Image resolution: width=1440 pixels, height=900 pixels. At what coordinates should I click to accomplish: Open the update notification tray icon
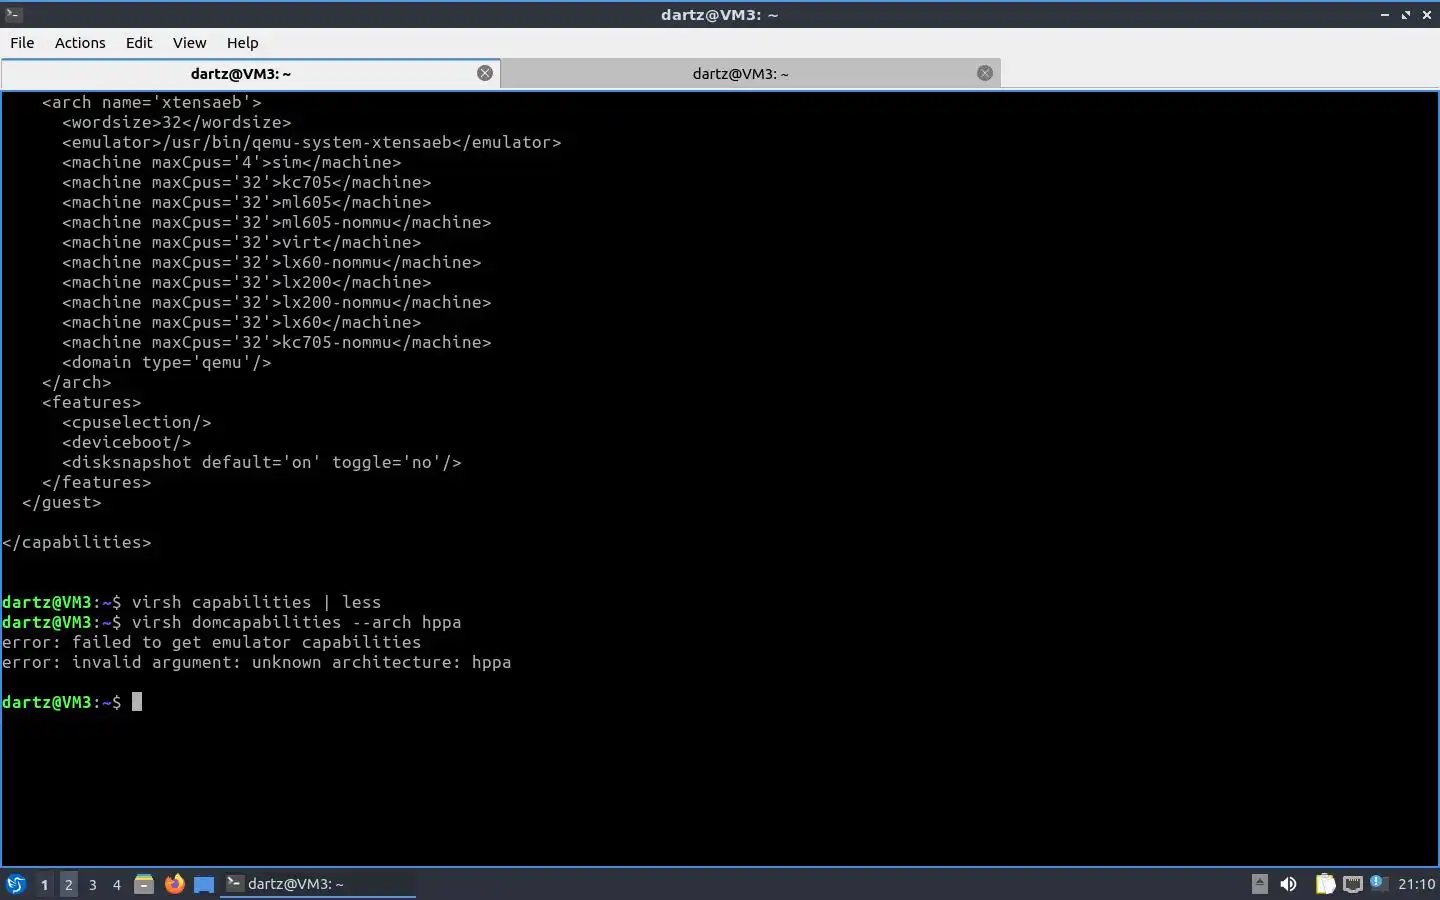pos(1377,882)
